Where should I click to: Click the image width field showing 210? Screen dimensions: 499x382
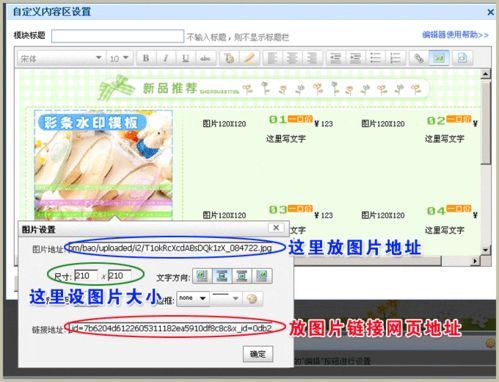(x=86, y=276)
